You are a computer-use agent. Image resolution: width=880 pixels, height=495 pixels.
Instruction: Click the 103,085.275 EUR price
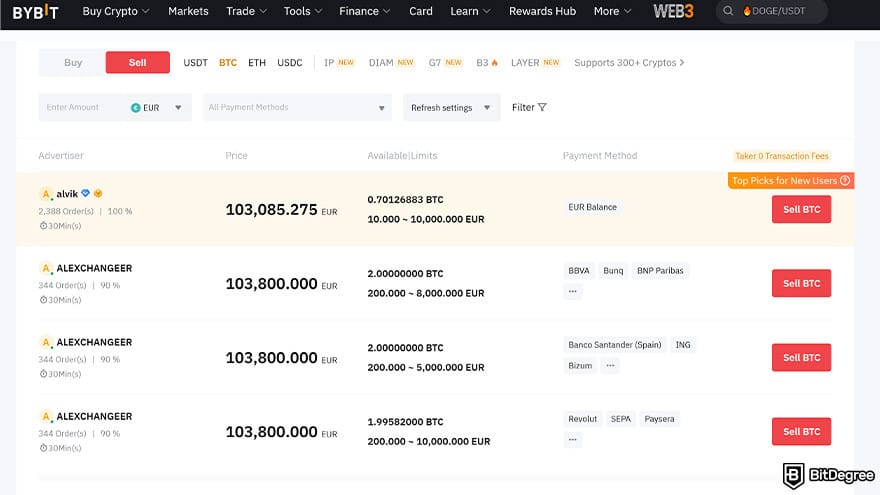tap(281, 209)
